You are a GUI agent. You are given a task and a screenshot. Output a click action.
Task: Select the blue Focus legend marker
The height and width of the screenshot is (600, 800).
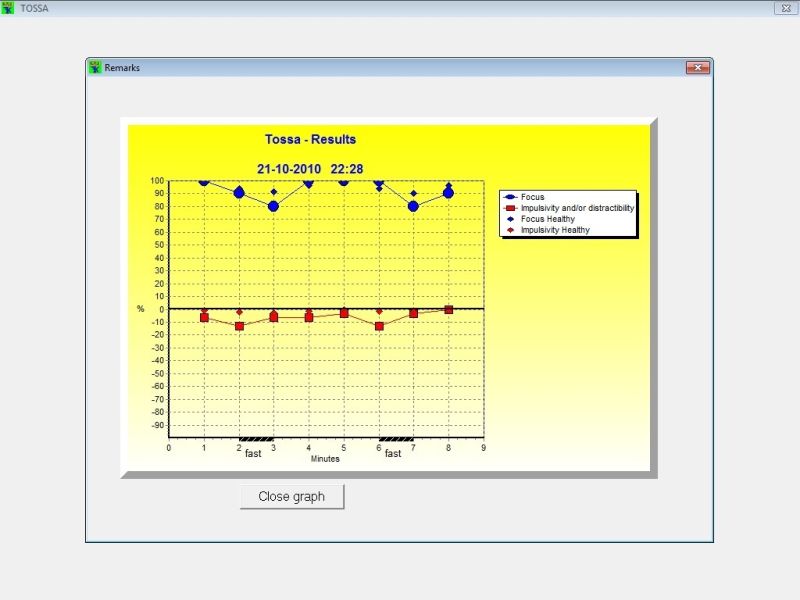pyautogui.click(x=512, y=197)
